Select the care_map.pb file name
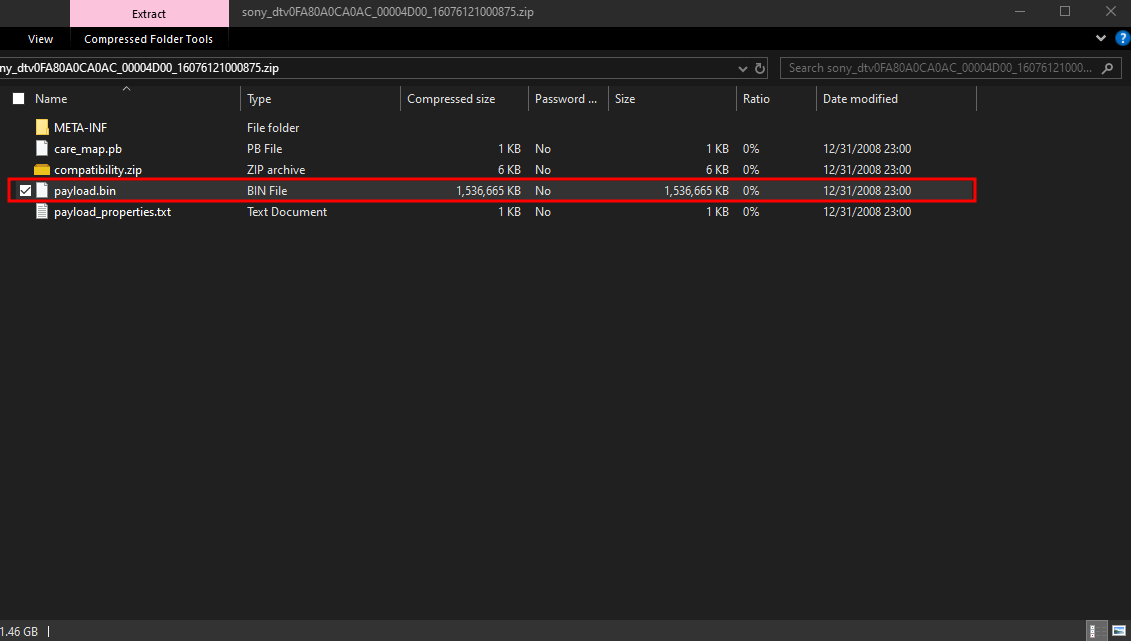 pyautogui.click(x=88, y=149)
